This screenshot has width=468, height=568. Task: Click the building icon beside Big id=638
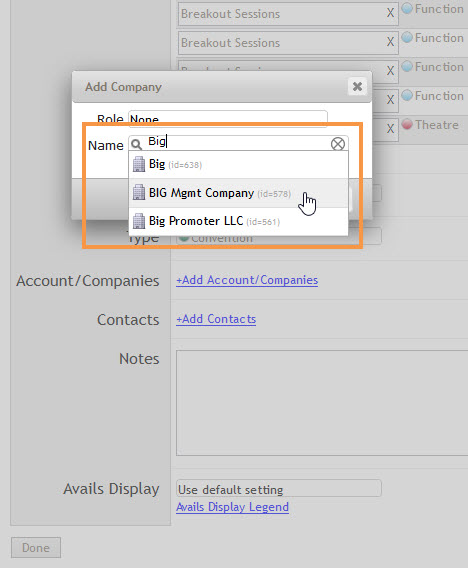click(139, 164)
